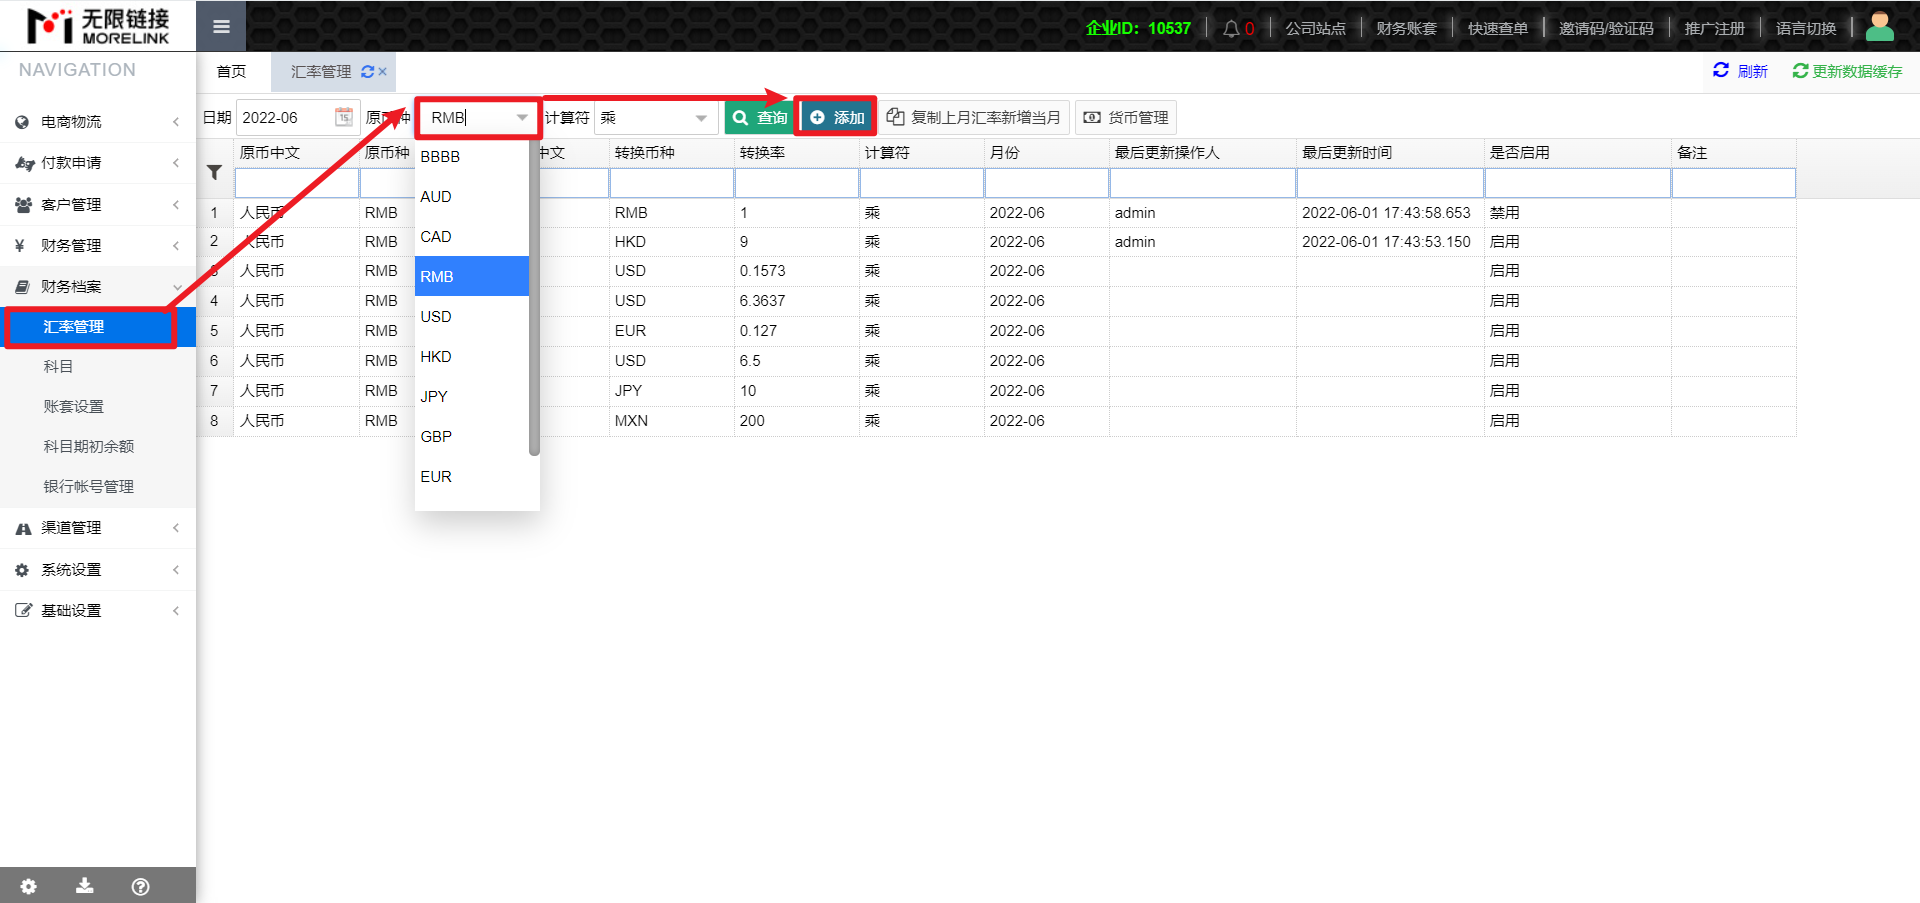Screen dimensions: 1920x903
Task: Open the date picker calendar icon
Action: pos(343,118)
